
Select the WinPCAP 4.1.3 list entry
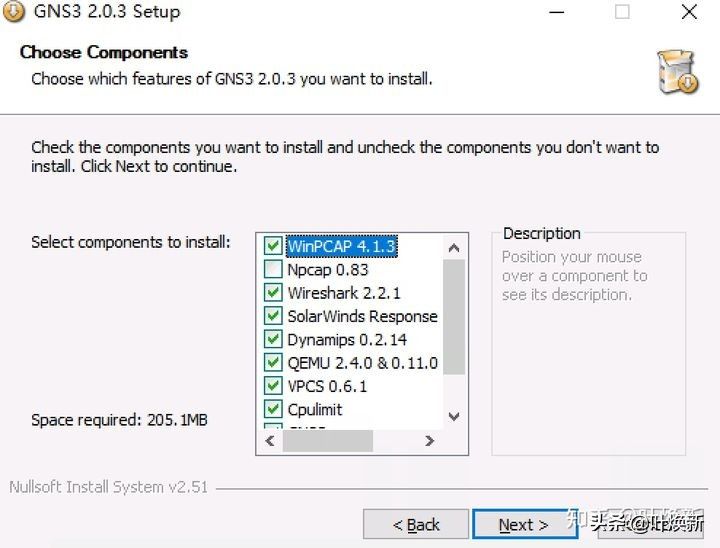pyautogui.click(x=341, y=246)
